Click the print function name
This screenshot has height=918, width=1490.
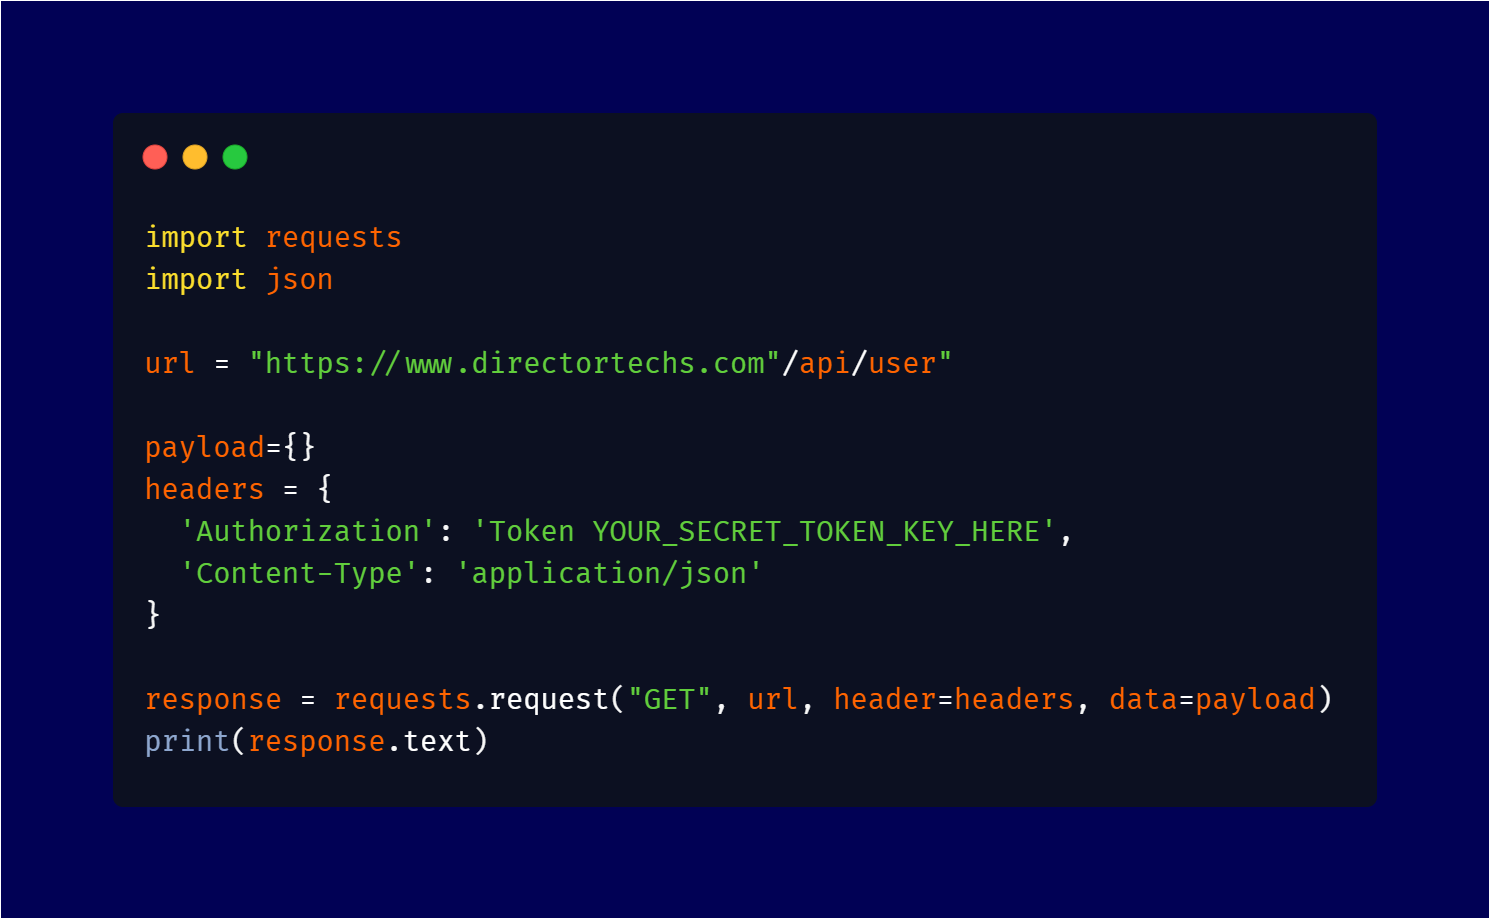tap(188, 742)
